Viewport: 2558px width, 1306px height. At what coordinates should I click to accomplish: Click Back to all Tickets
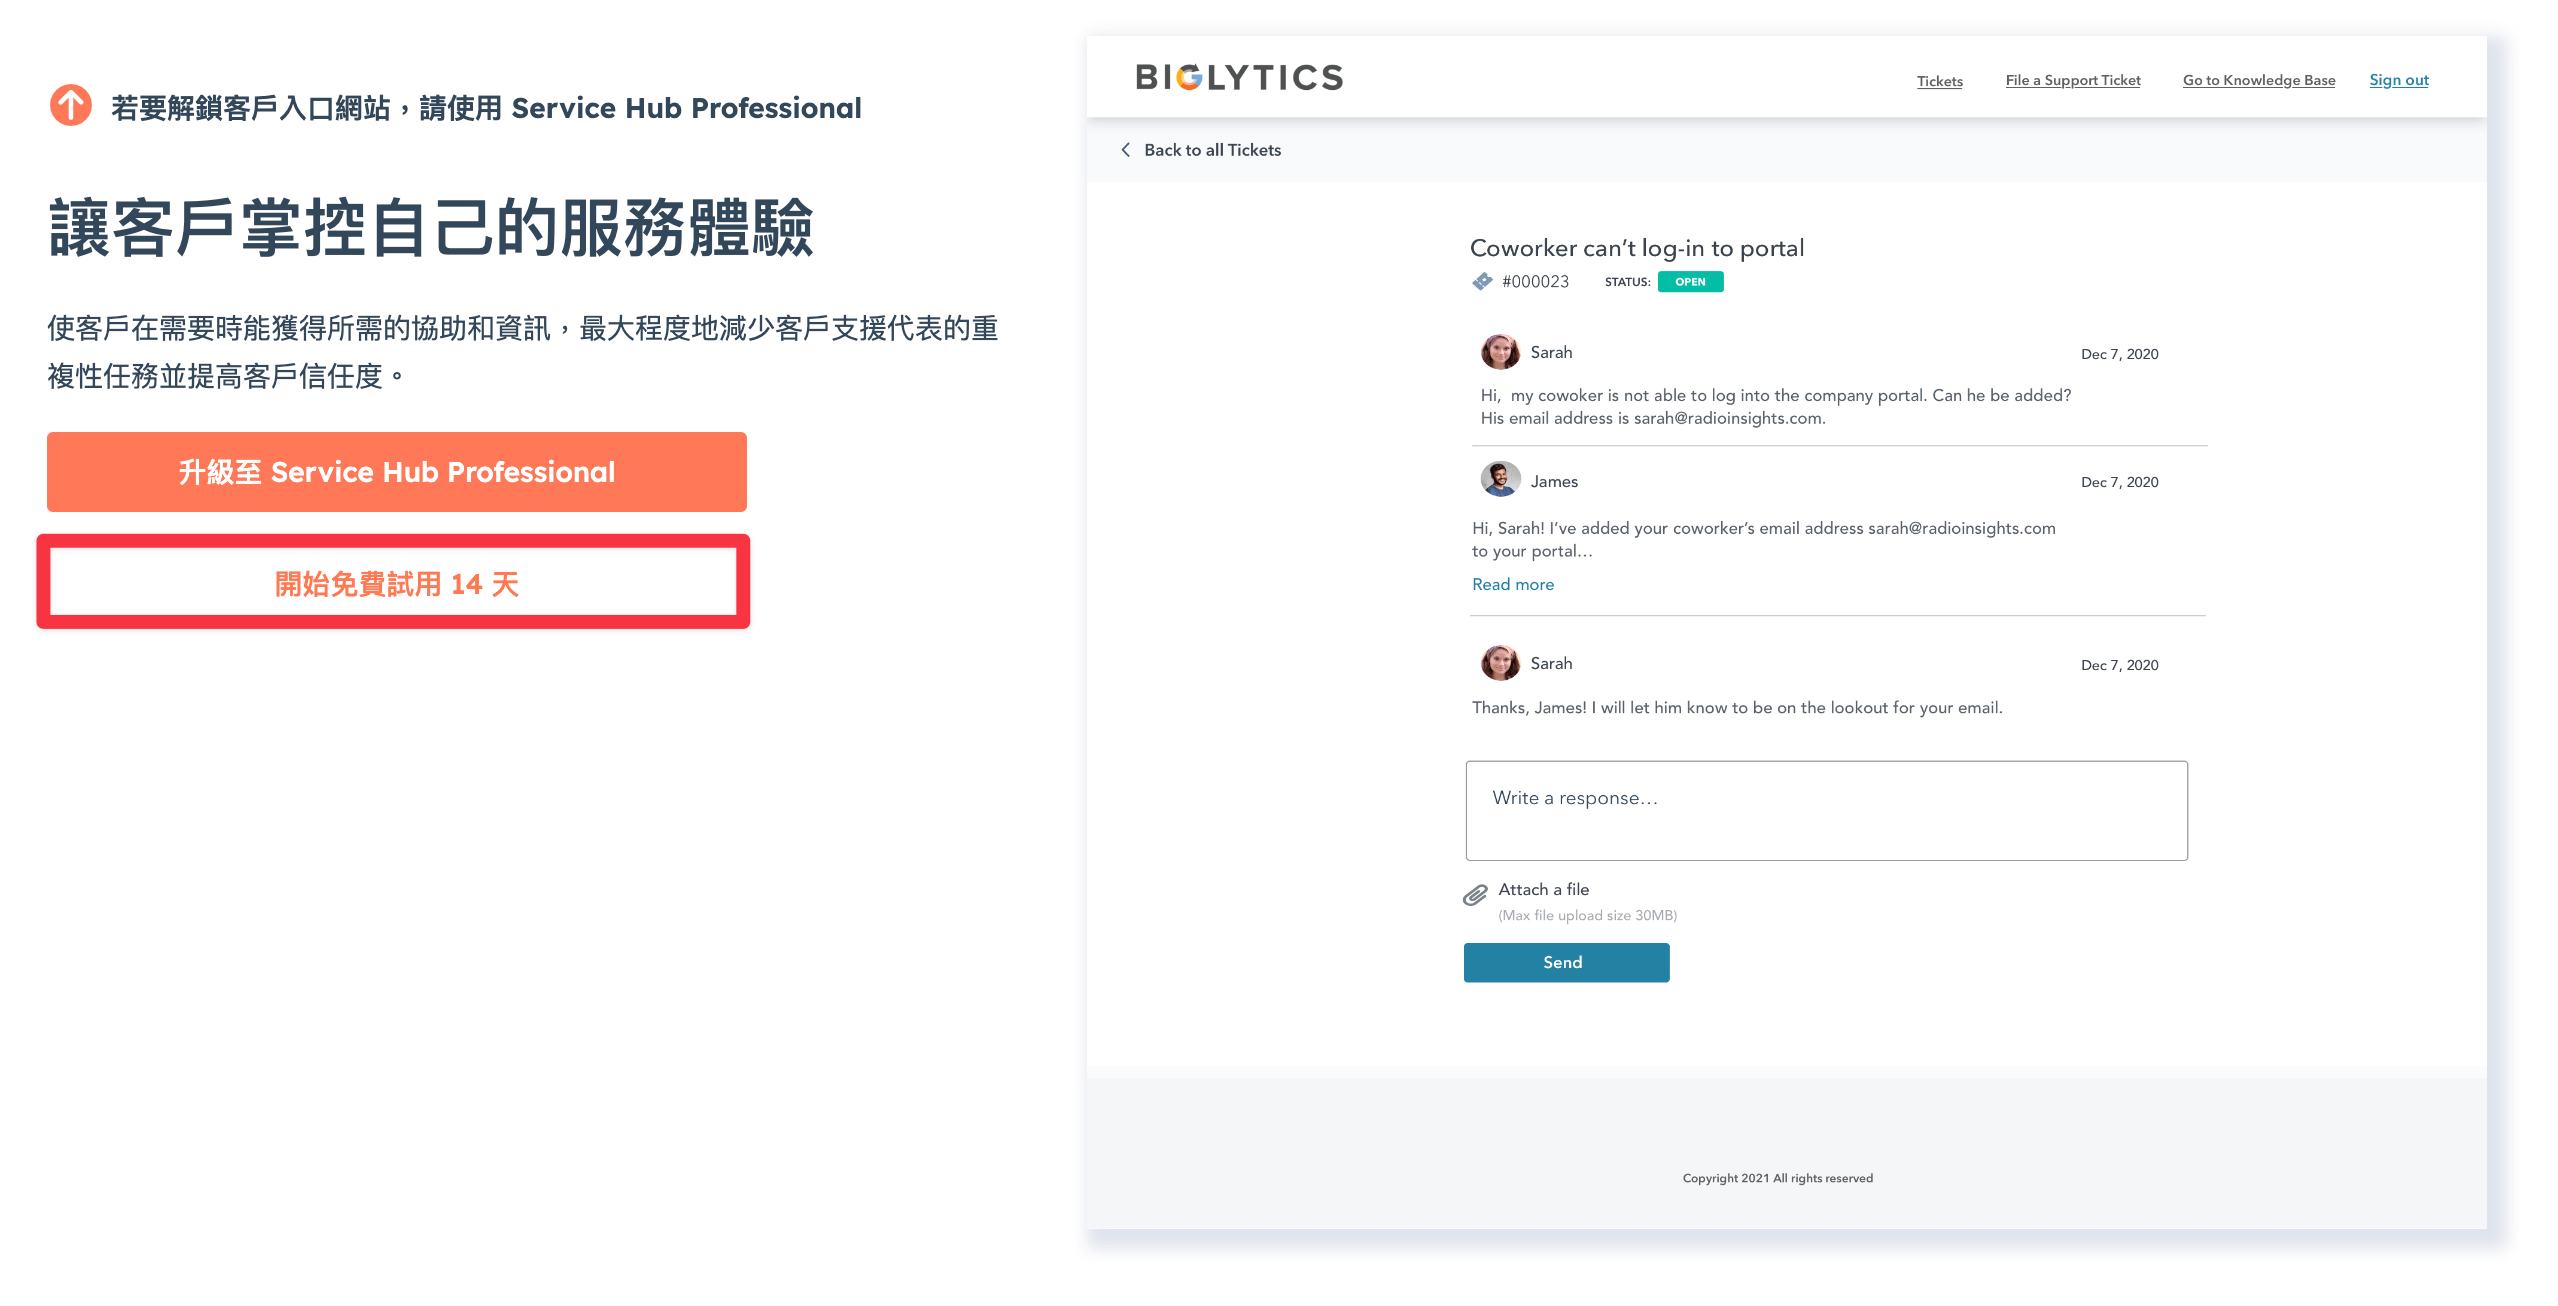click(1212, 150)
